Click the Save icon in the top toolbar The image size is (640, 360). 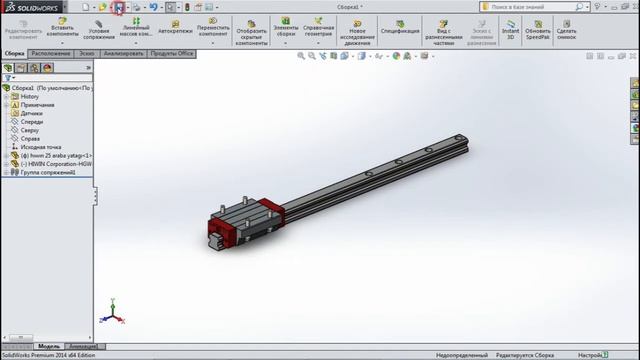(119, 7)
